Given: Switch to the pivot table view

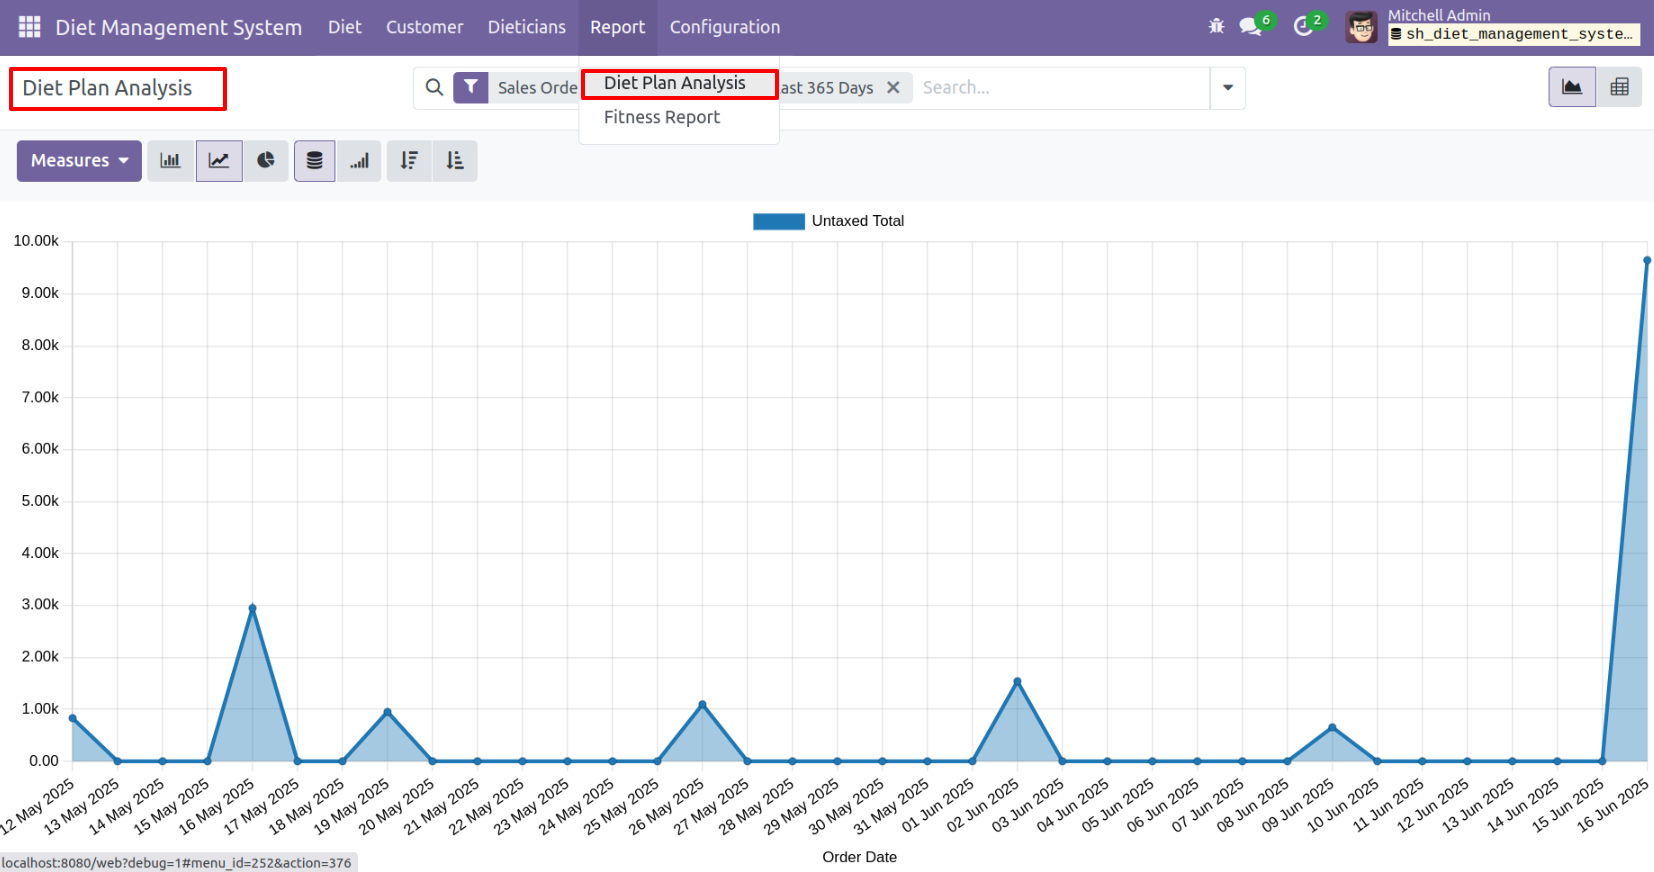Looking at the screenshot, I should point(1619,88).
